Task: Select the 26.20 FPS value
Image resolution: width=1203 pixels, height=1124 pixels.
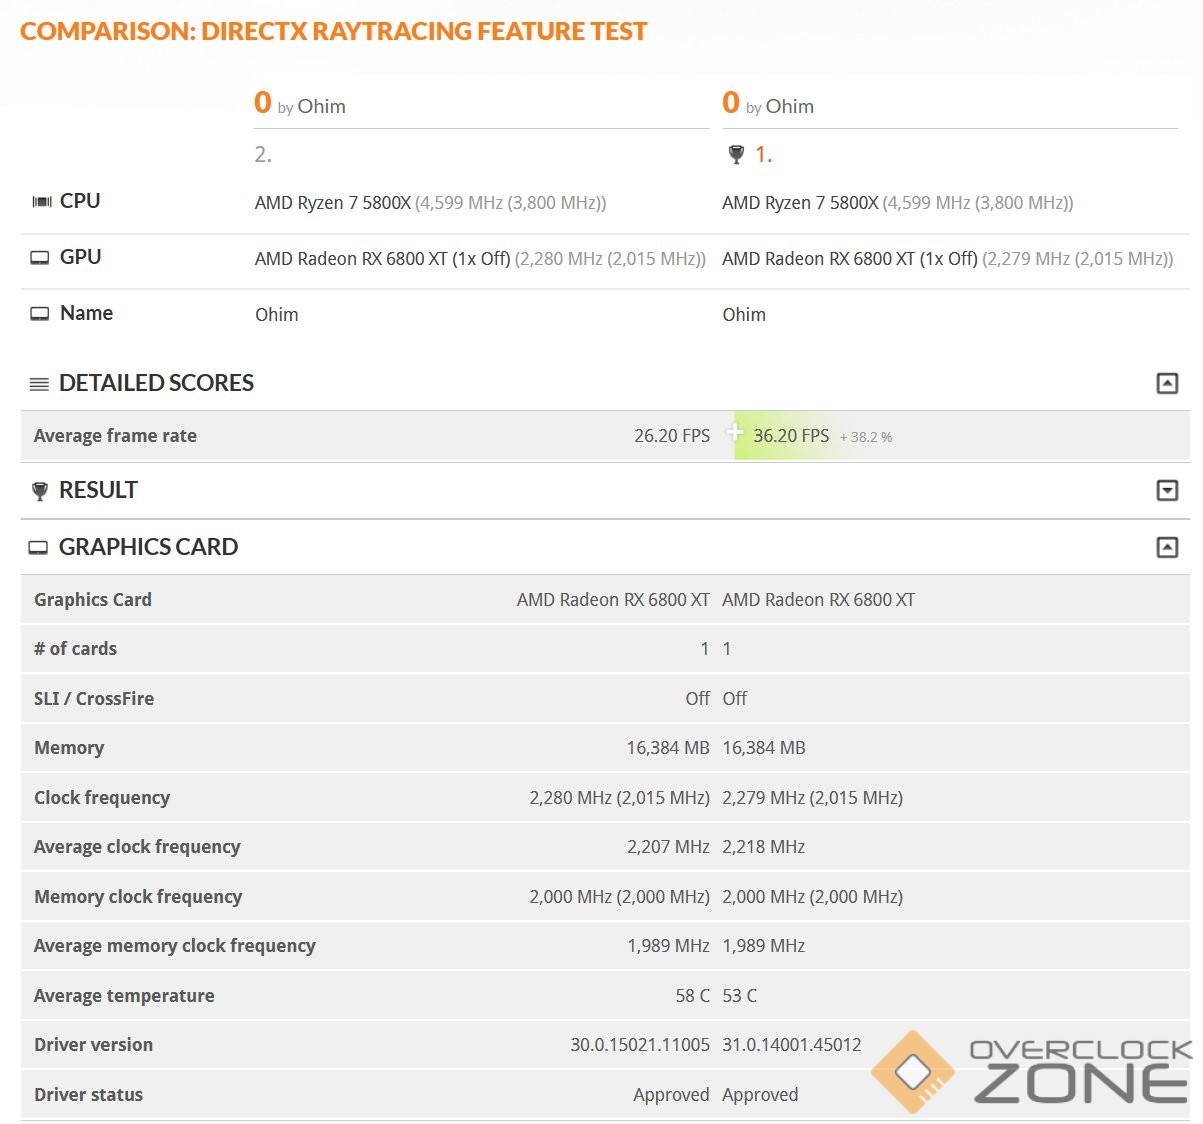Action: [672, 436]
